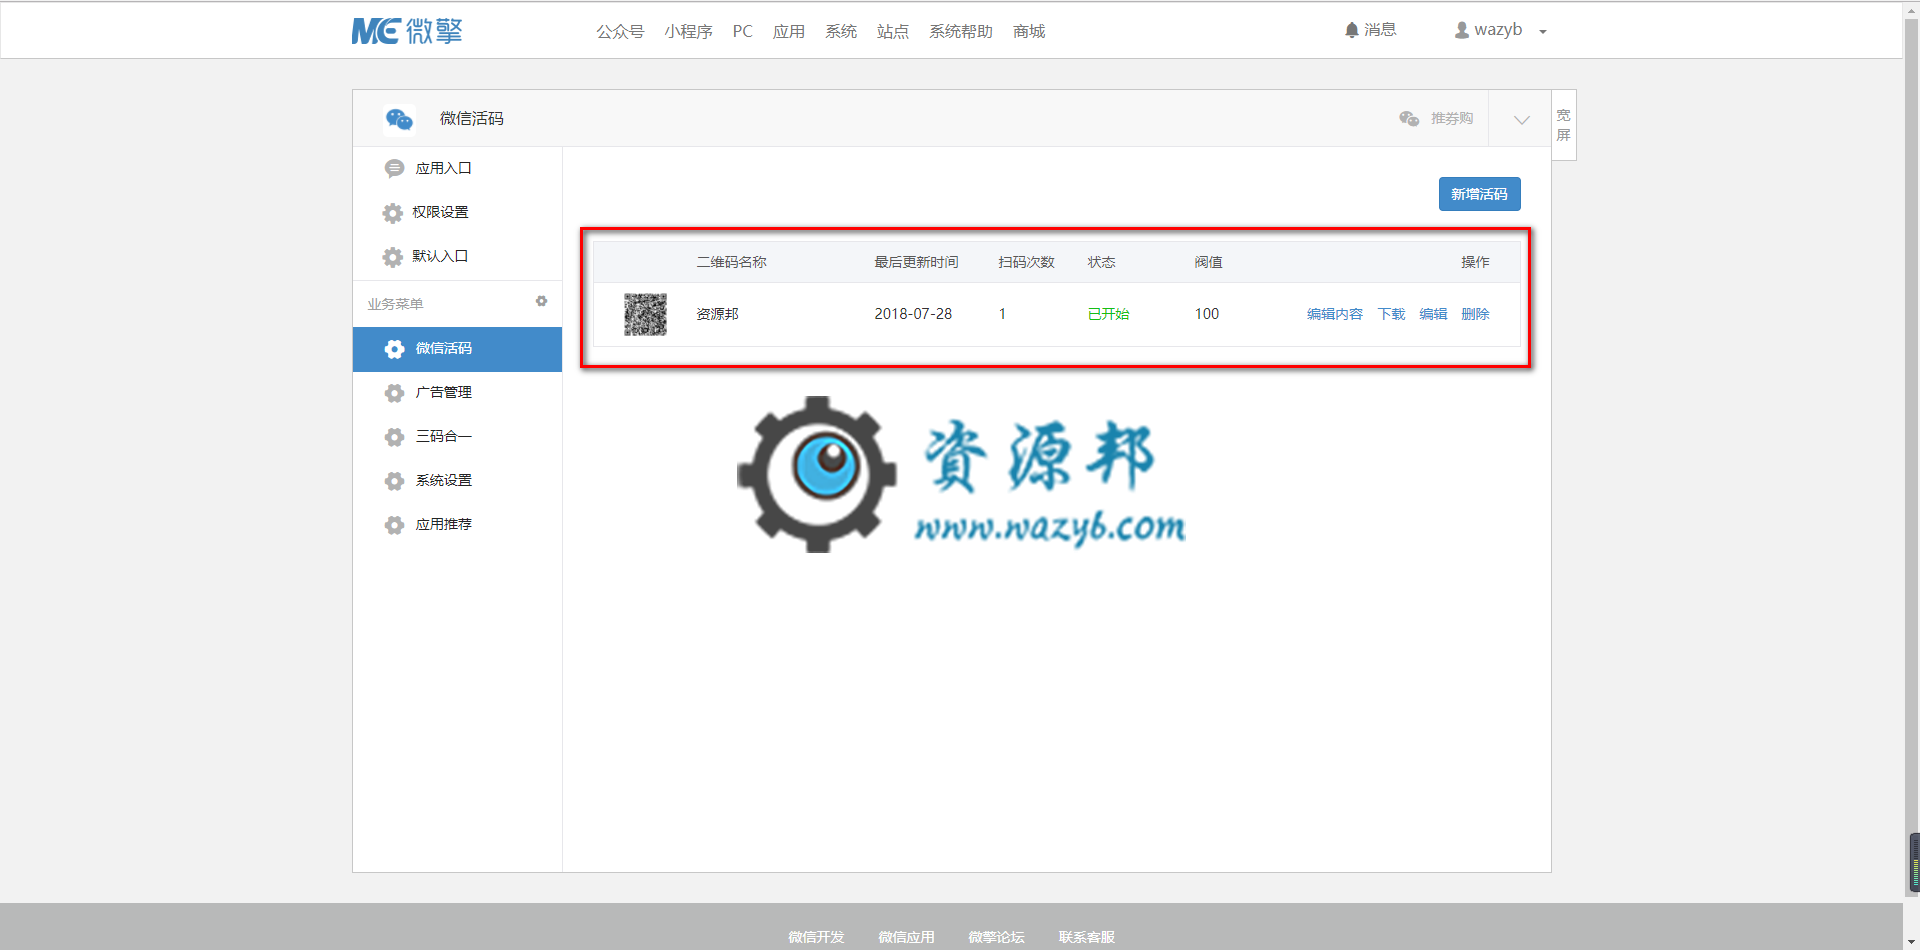Click the 2018-07-28 date cell
The height and width of the screenshot is (950, 1920).
pos(913,314)
